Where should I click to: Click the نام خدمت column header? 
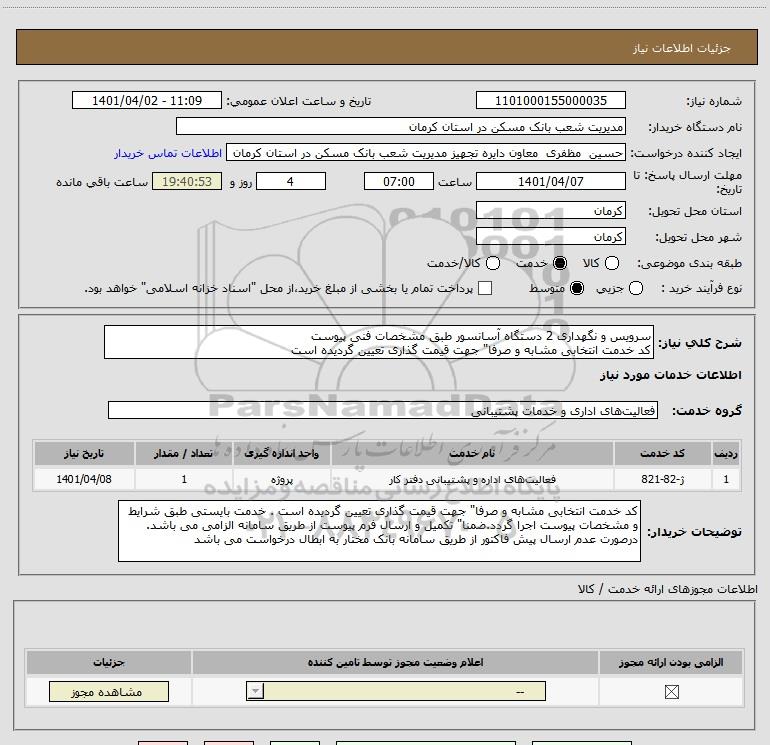point(472,453)
